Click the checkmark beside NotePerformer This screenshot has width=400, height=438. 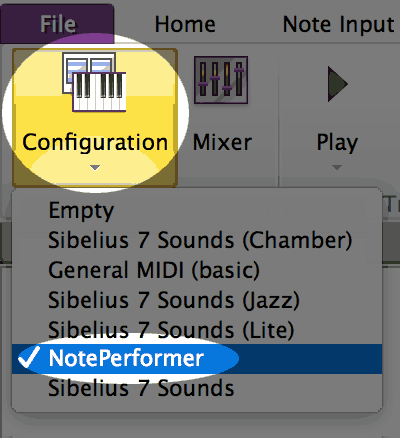pos(29,357)
